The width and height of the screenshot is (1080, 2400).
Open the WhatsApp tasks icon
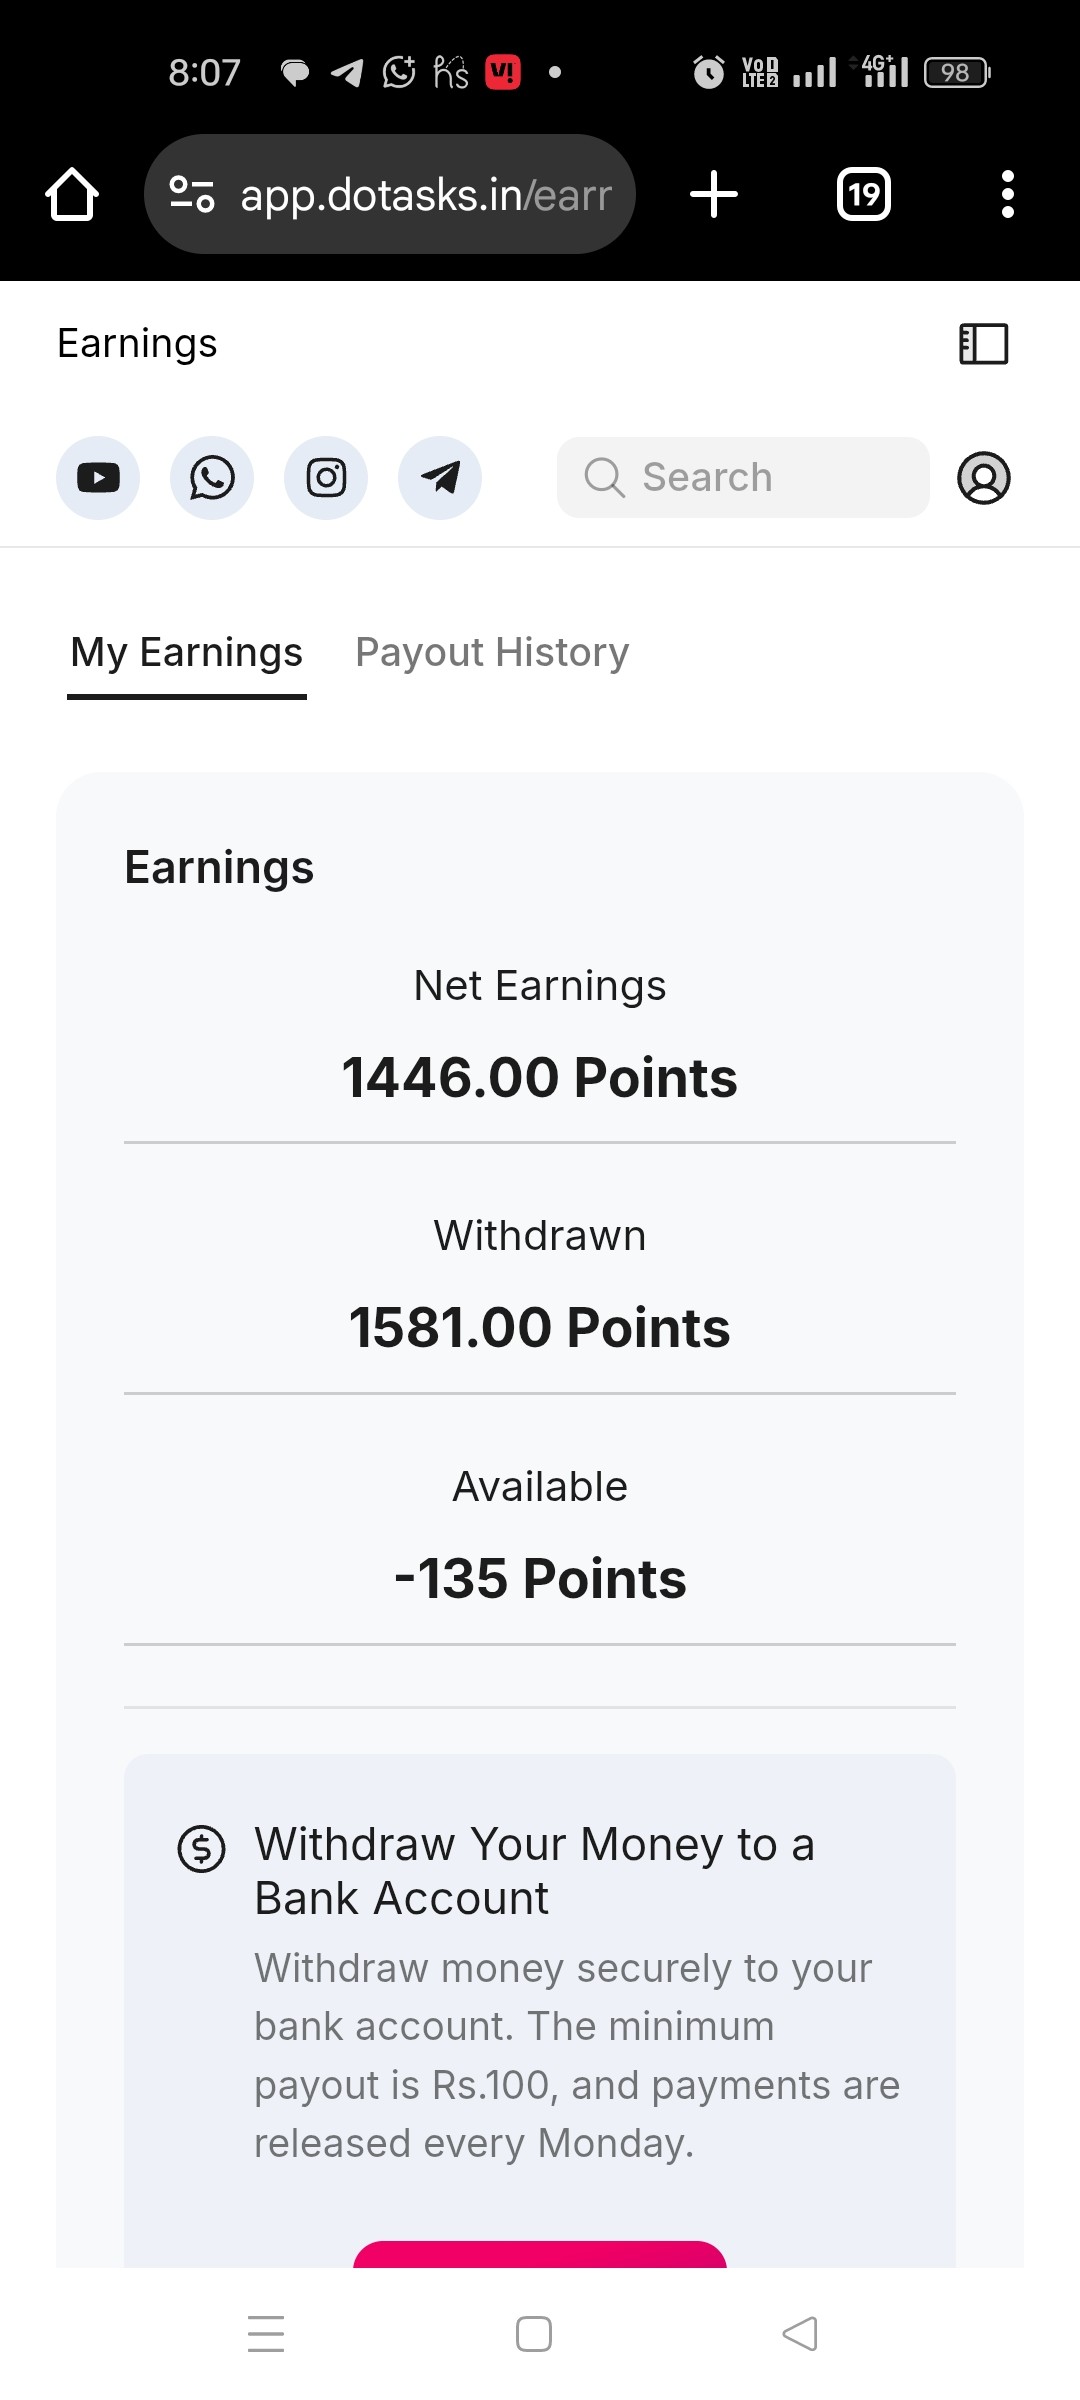coord(212,478)
